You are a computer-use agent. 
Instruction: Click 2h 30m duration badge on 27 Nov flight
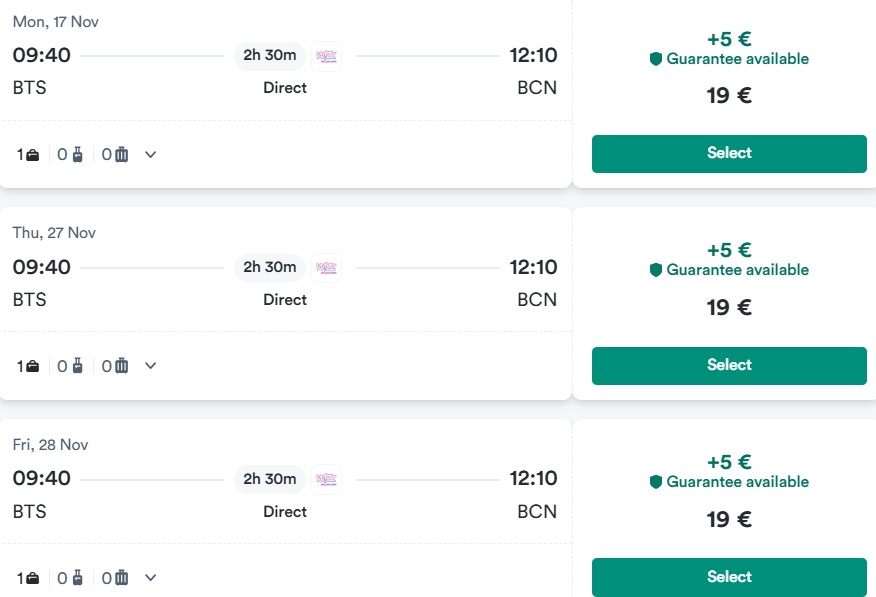[x=270, y=268]
